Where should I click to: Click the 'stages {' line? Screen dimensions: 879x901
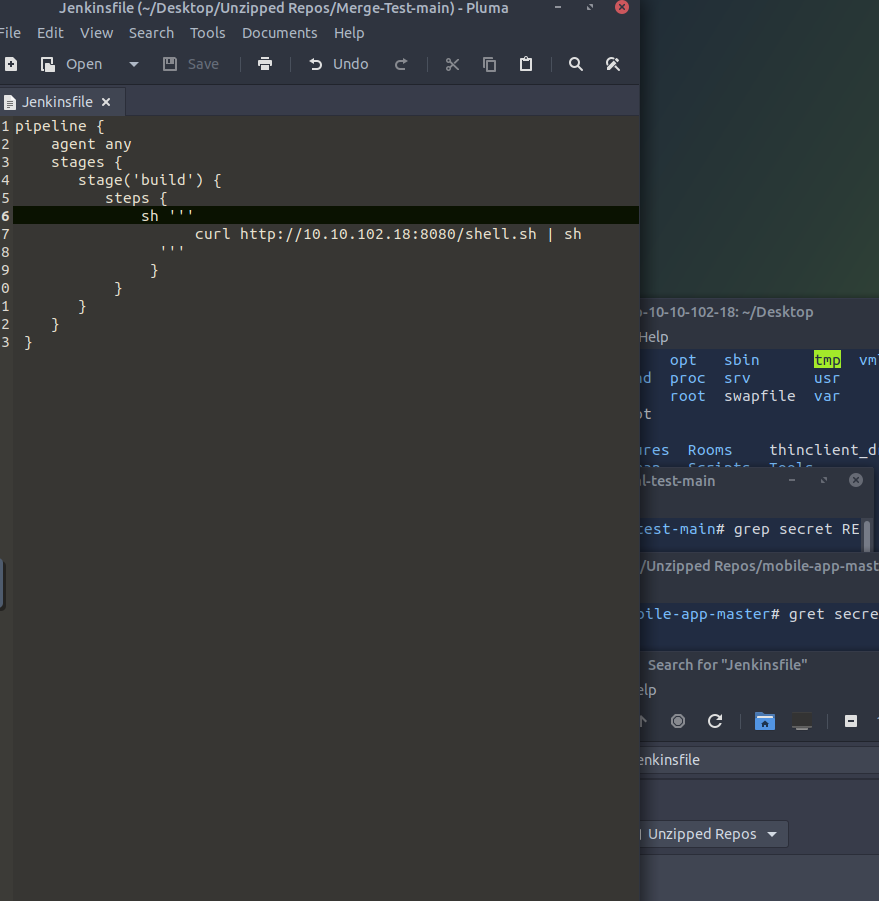(87, 162)
